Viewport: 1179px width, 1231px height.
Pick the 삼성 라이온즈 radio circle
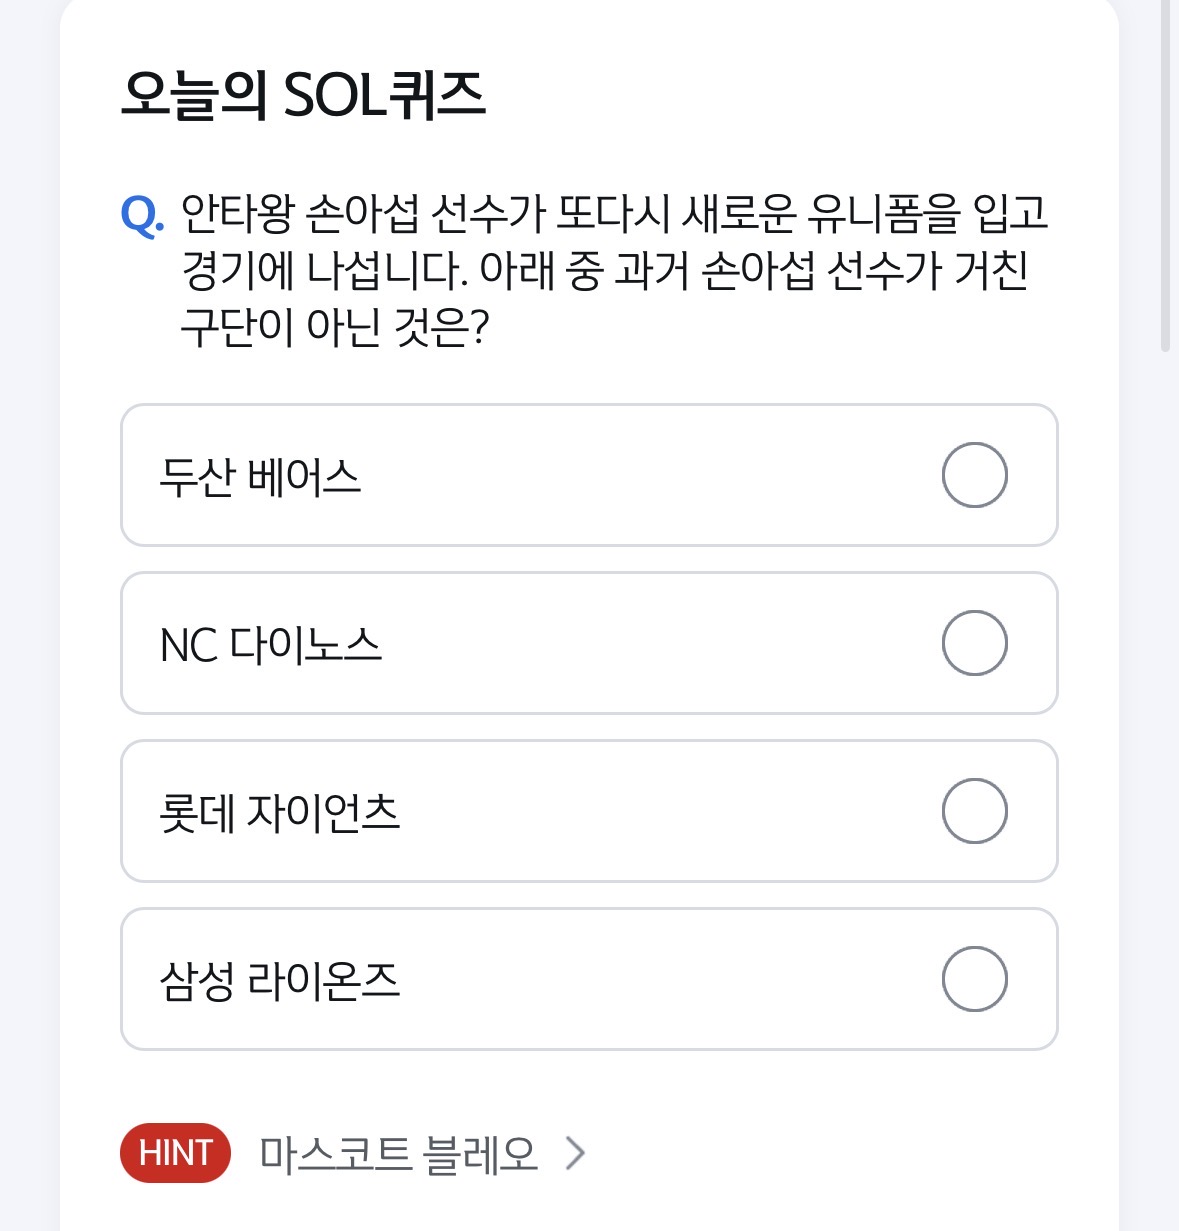(x=974, y=979)
